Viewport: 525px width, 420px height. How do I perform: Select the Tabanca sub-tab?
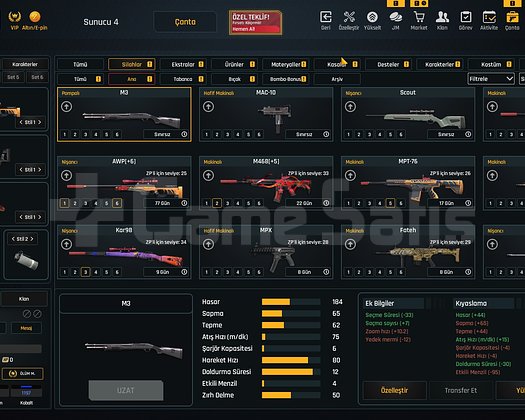[183, 79]
